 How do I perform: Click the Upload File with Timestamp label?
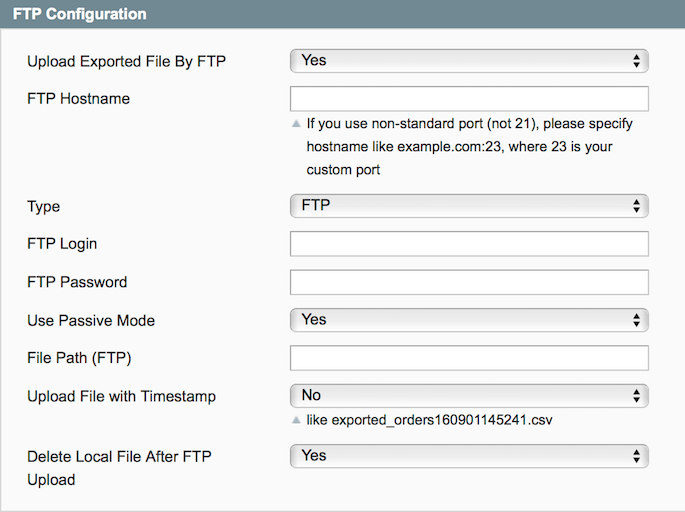pos(121,396)
